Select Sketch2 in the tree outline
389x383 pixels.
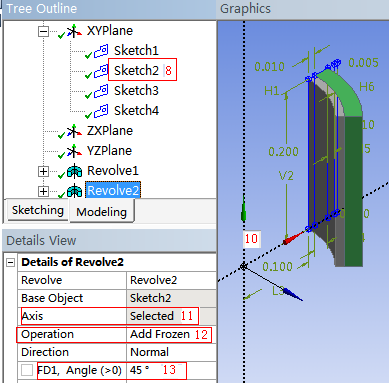136,70
